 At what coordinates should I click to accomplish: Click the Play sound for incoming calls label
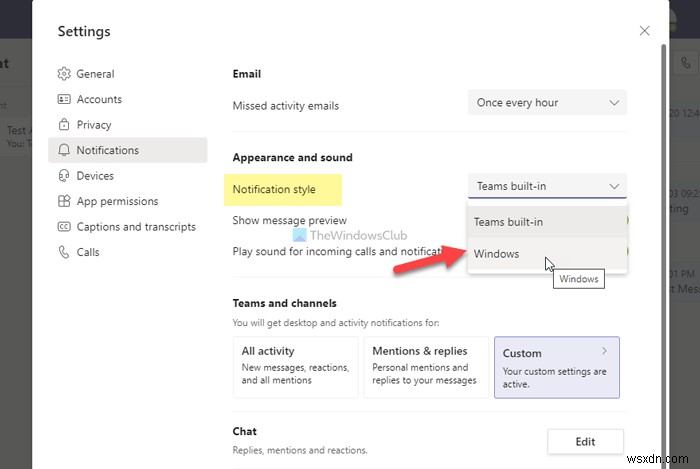(x=337, y=251)
